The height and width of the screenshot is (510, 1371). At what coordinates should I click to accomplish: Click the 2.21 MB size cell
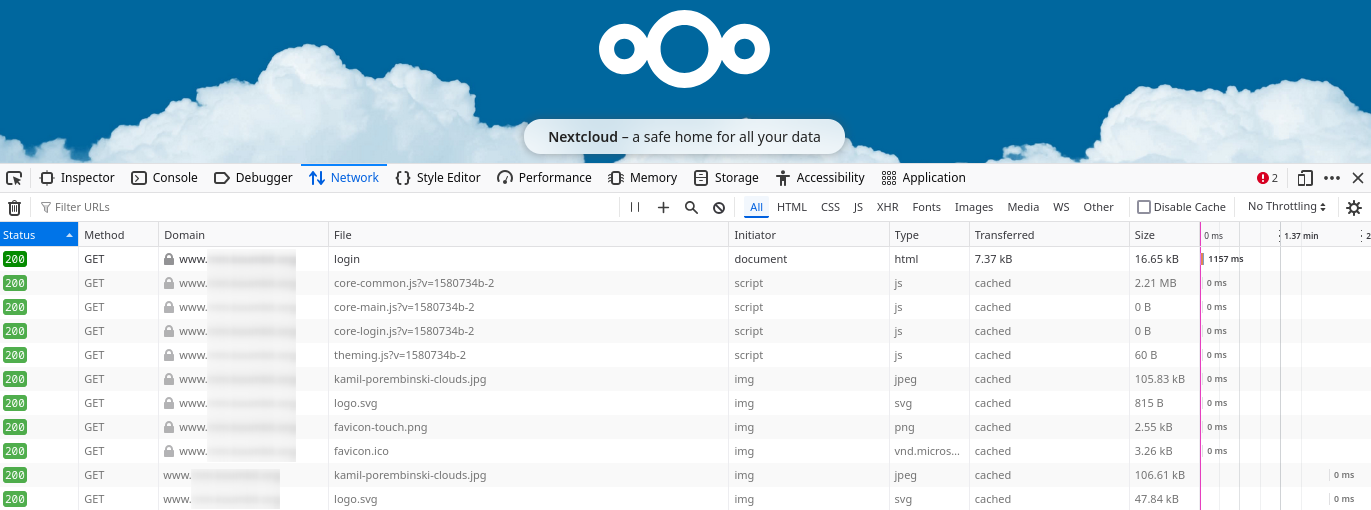pos(1164,283)
